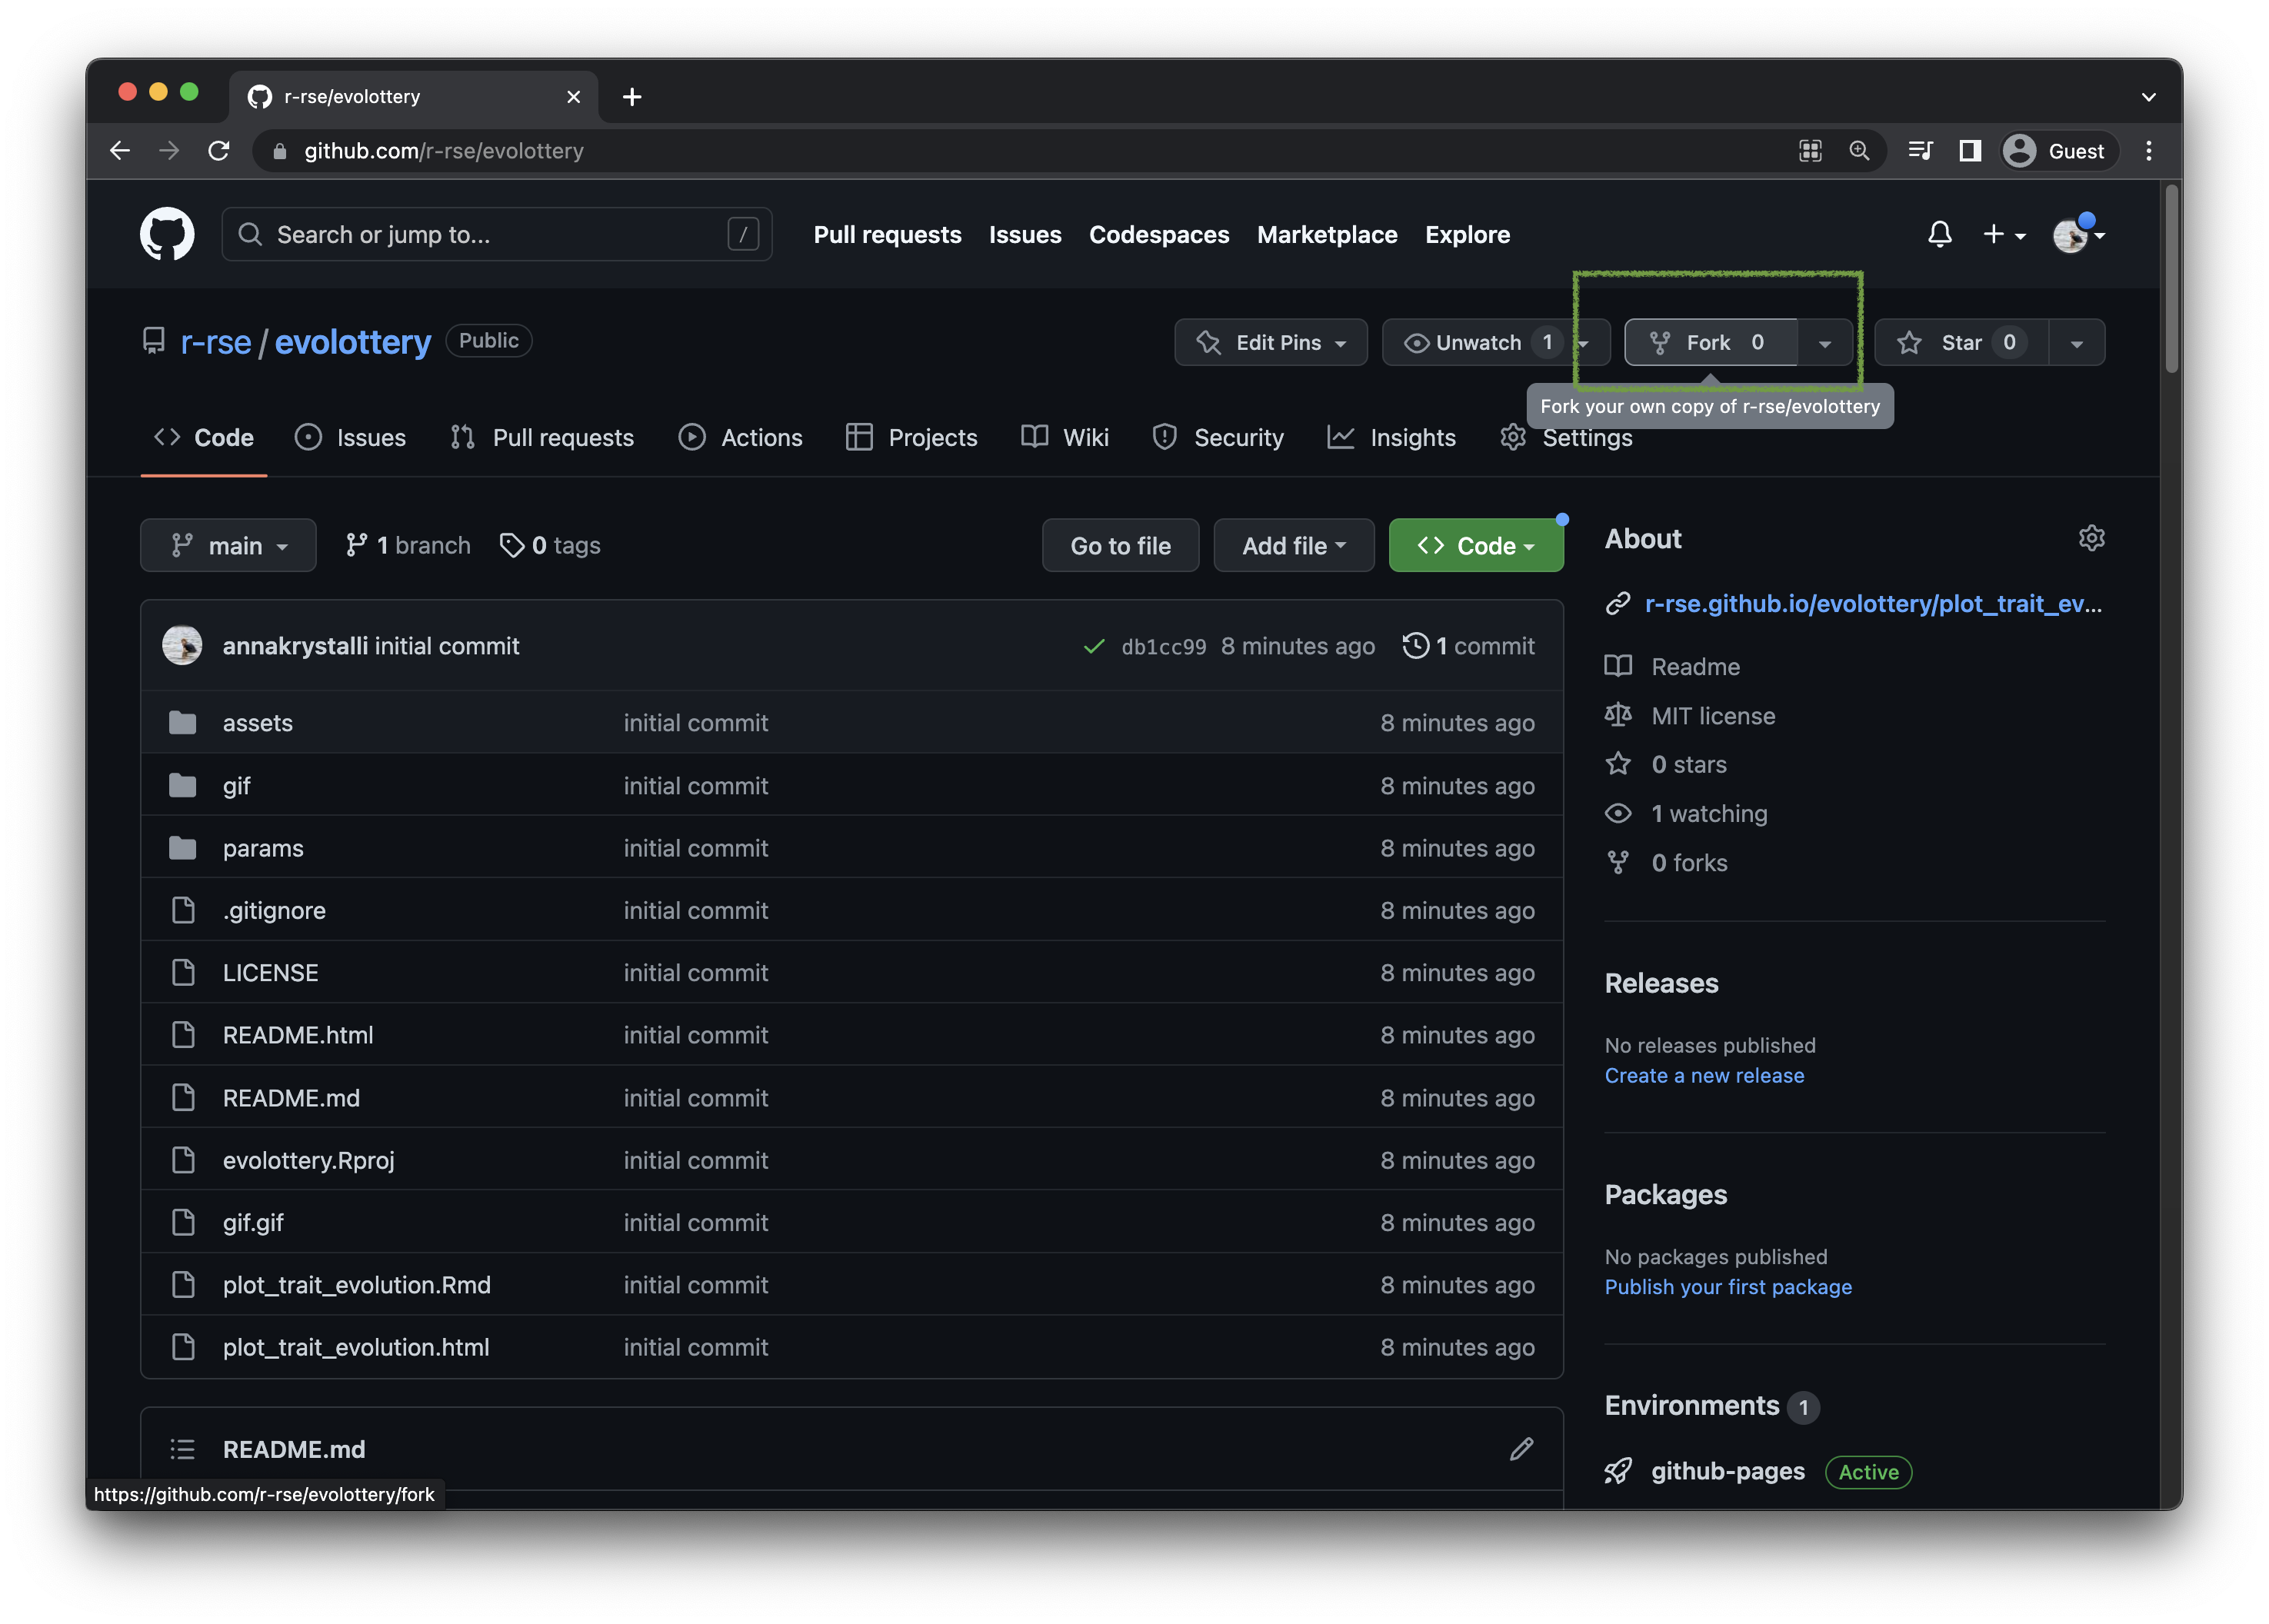Click the browser forward arrow

point(169,151)
